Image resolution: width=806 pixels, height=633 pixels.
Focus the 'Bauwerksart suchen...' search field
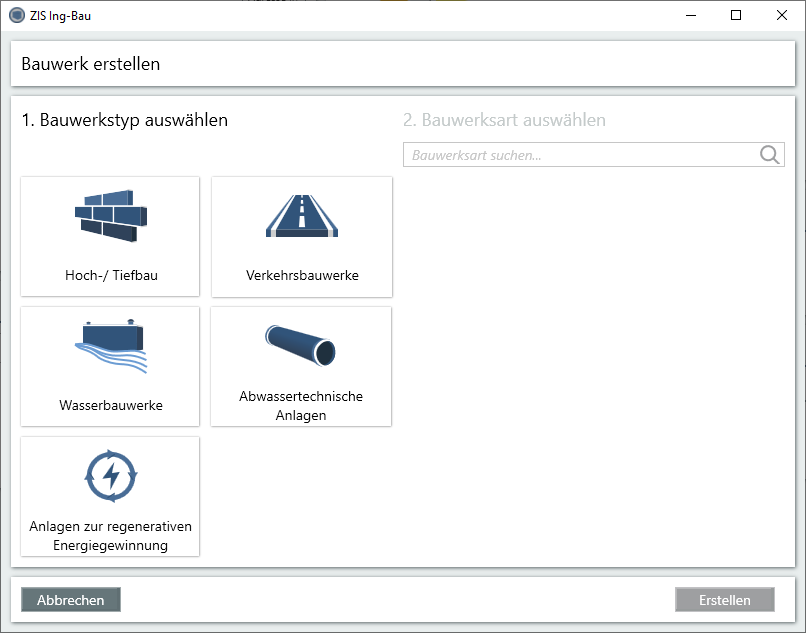pyautogui.click(x=580, y=155)
